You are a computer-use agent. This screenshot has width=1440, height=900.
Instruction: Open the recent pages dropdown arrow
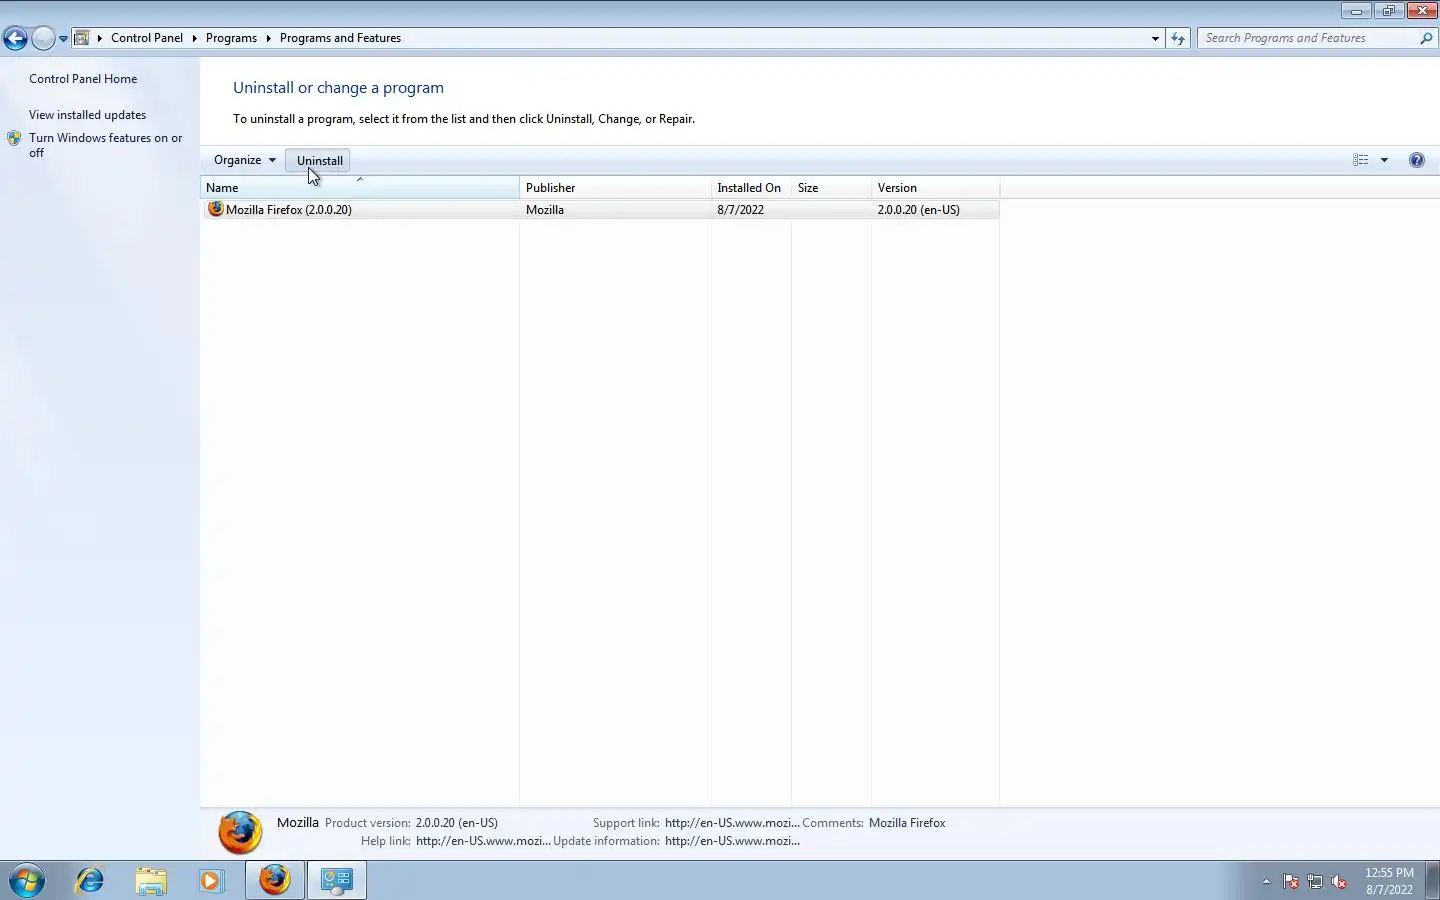point(63,39)
